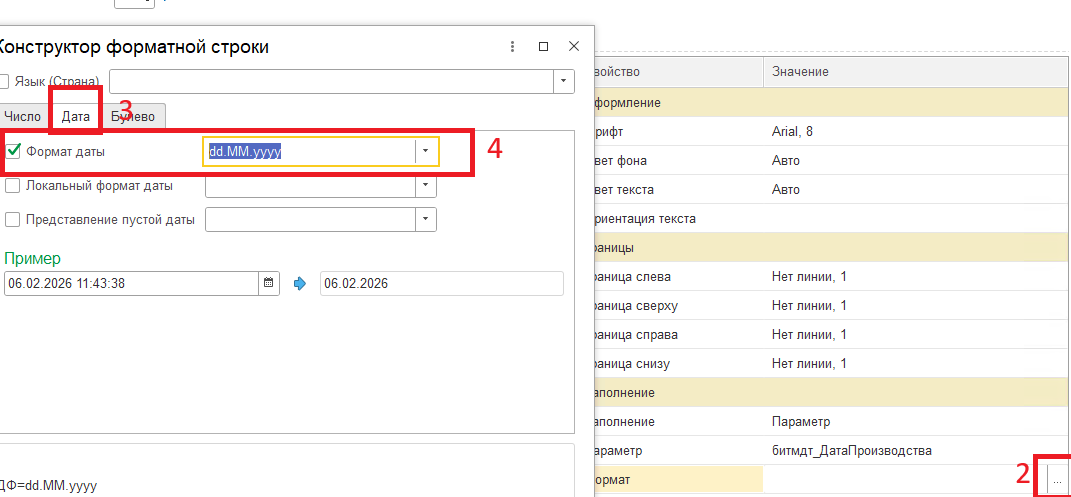Open the Язык (Страна) dropdown list

point(564,81)
